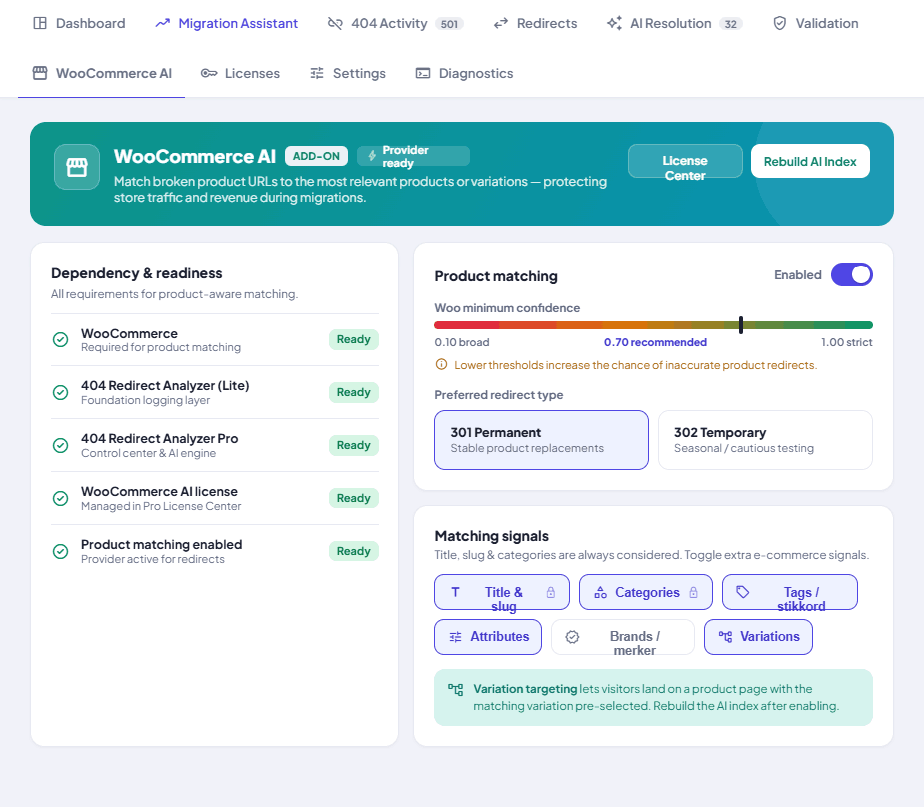Enable the Brands / merker signal

pos(623,637)
